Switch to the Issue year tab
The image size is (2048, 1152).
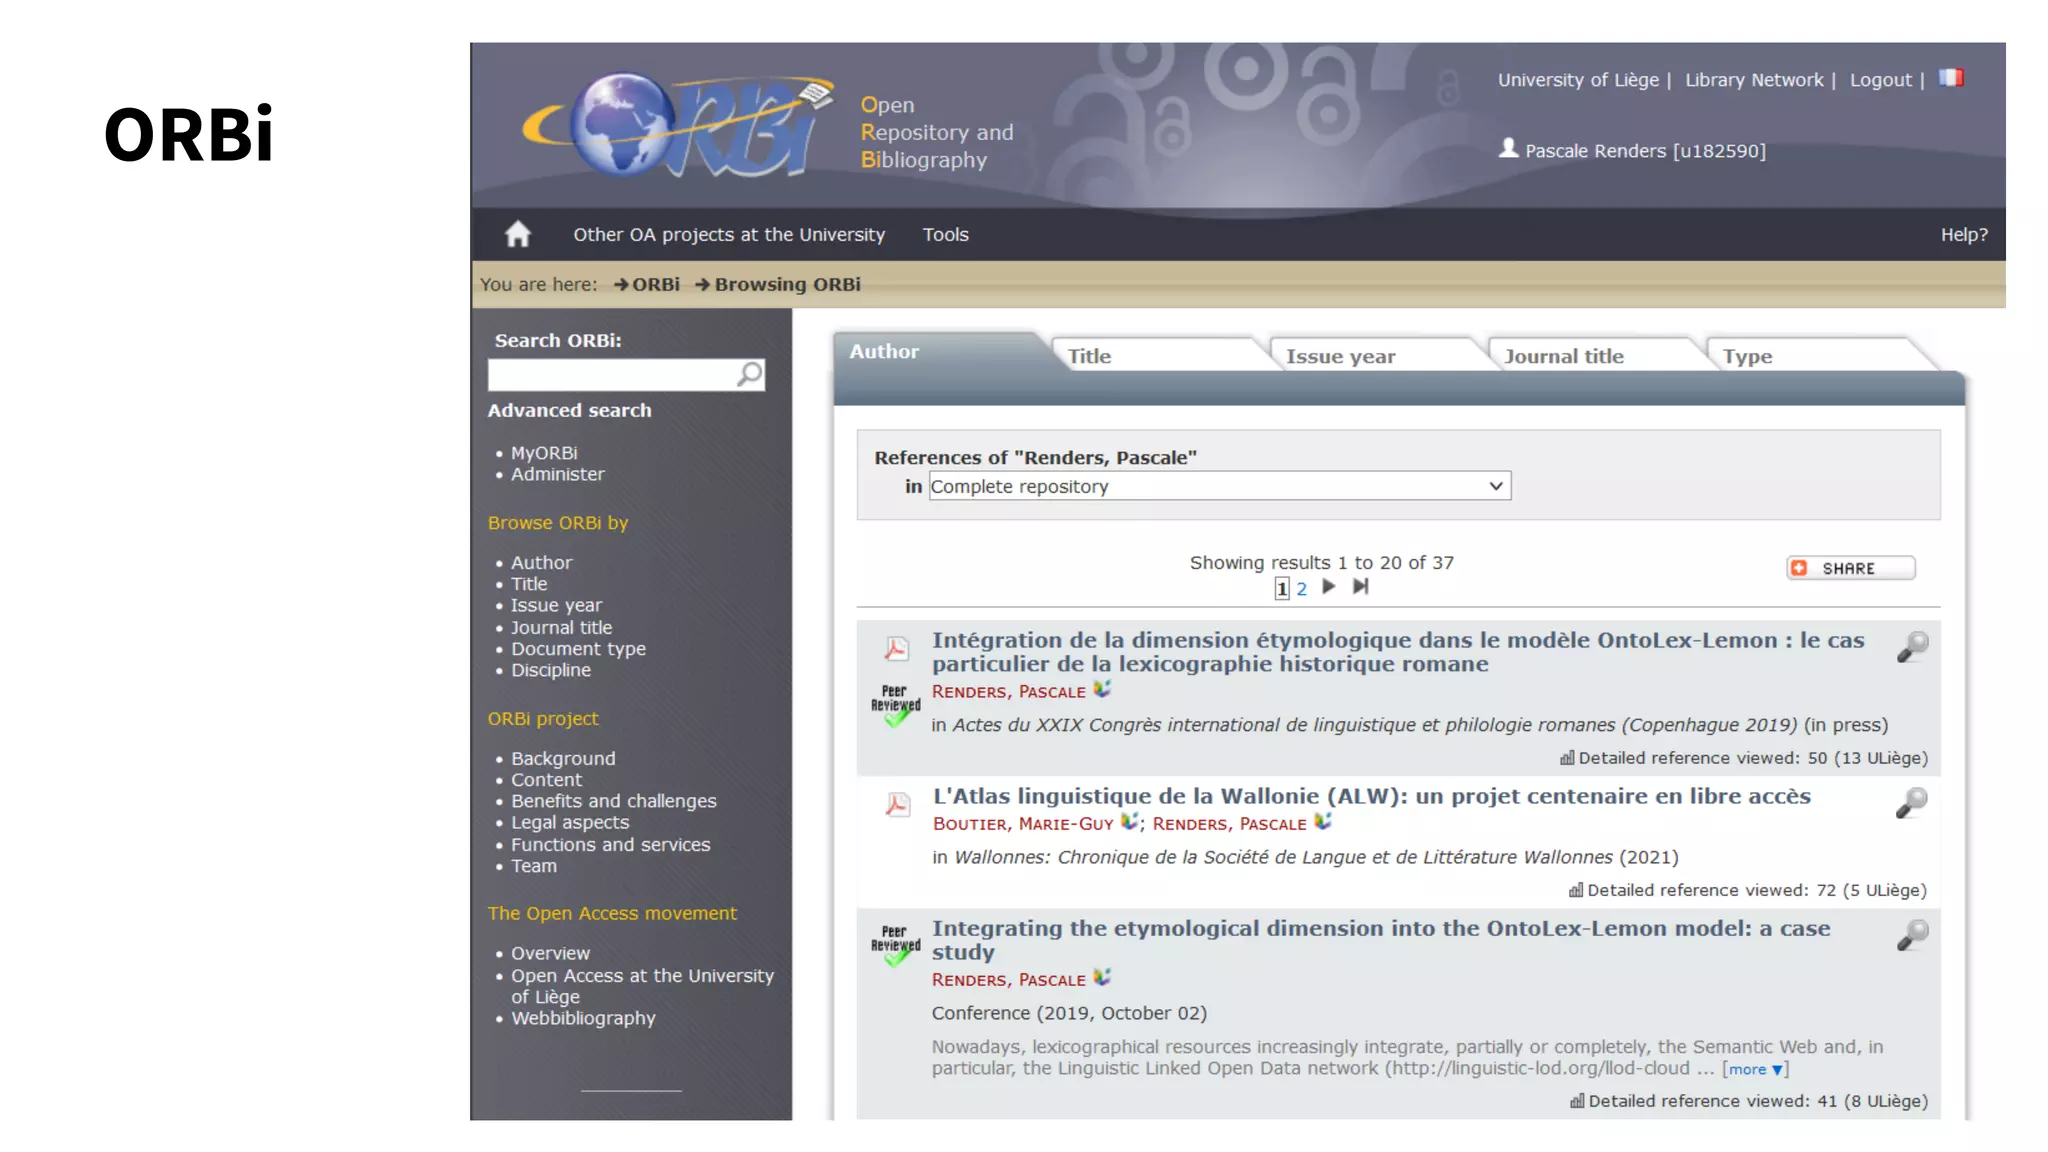(x=1340, y=356)
